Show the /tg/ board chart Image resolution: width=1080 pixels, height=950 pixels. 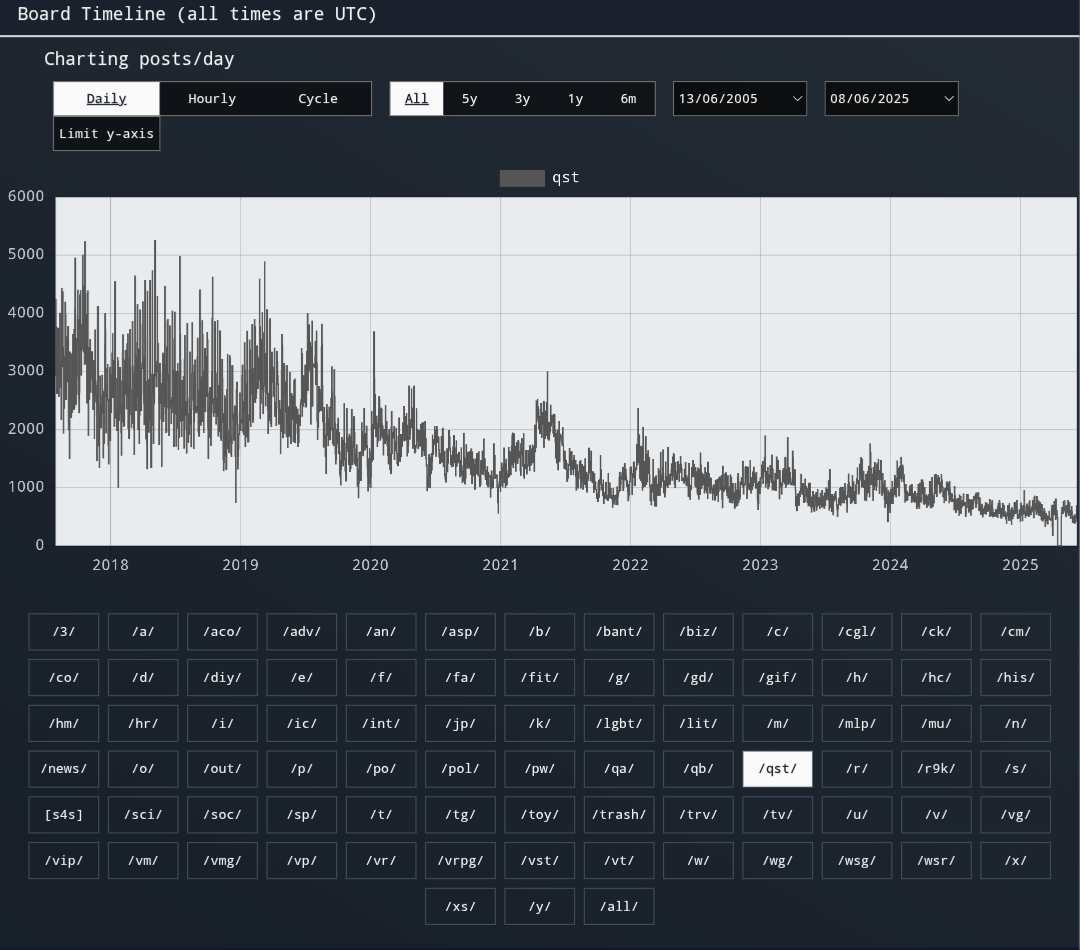pyautogui.click(x=460, y=815)
